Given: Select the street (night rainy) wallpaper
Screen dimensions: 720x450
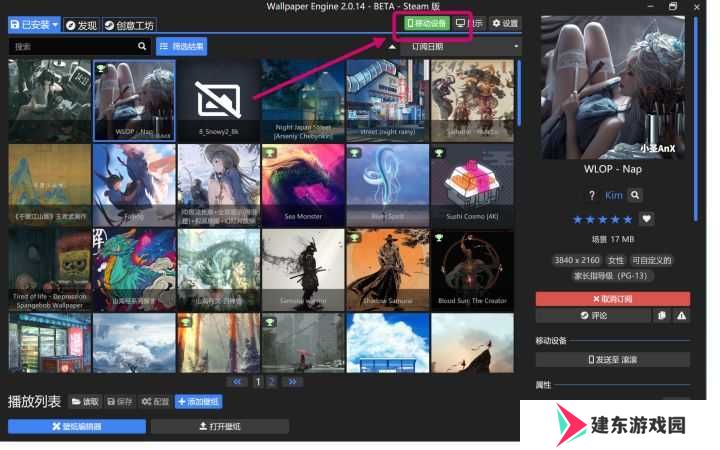Looking at the screenshot, I should click(x=388, y=101).
